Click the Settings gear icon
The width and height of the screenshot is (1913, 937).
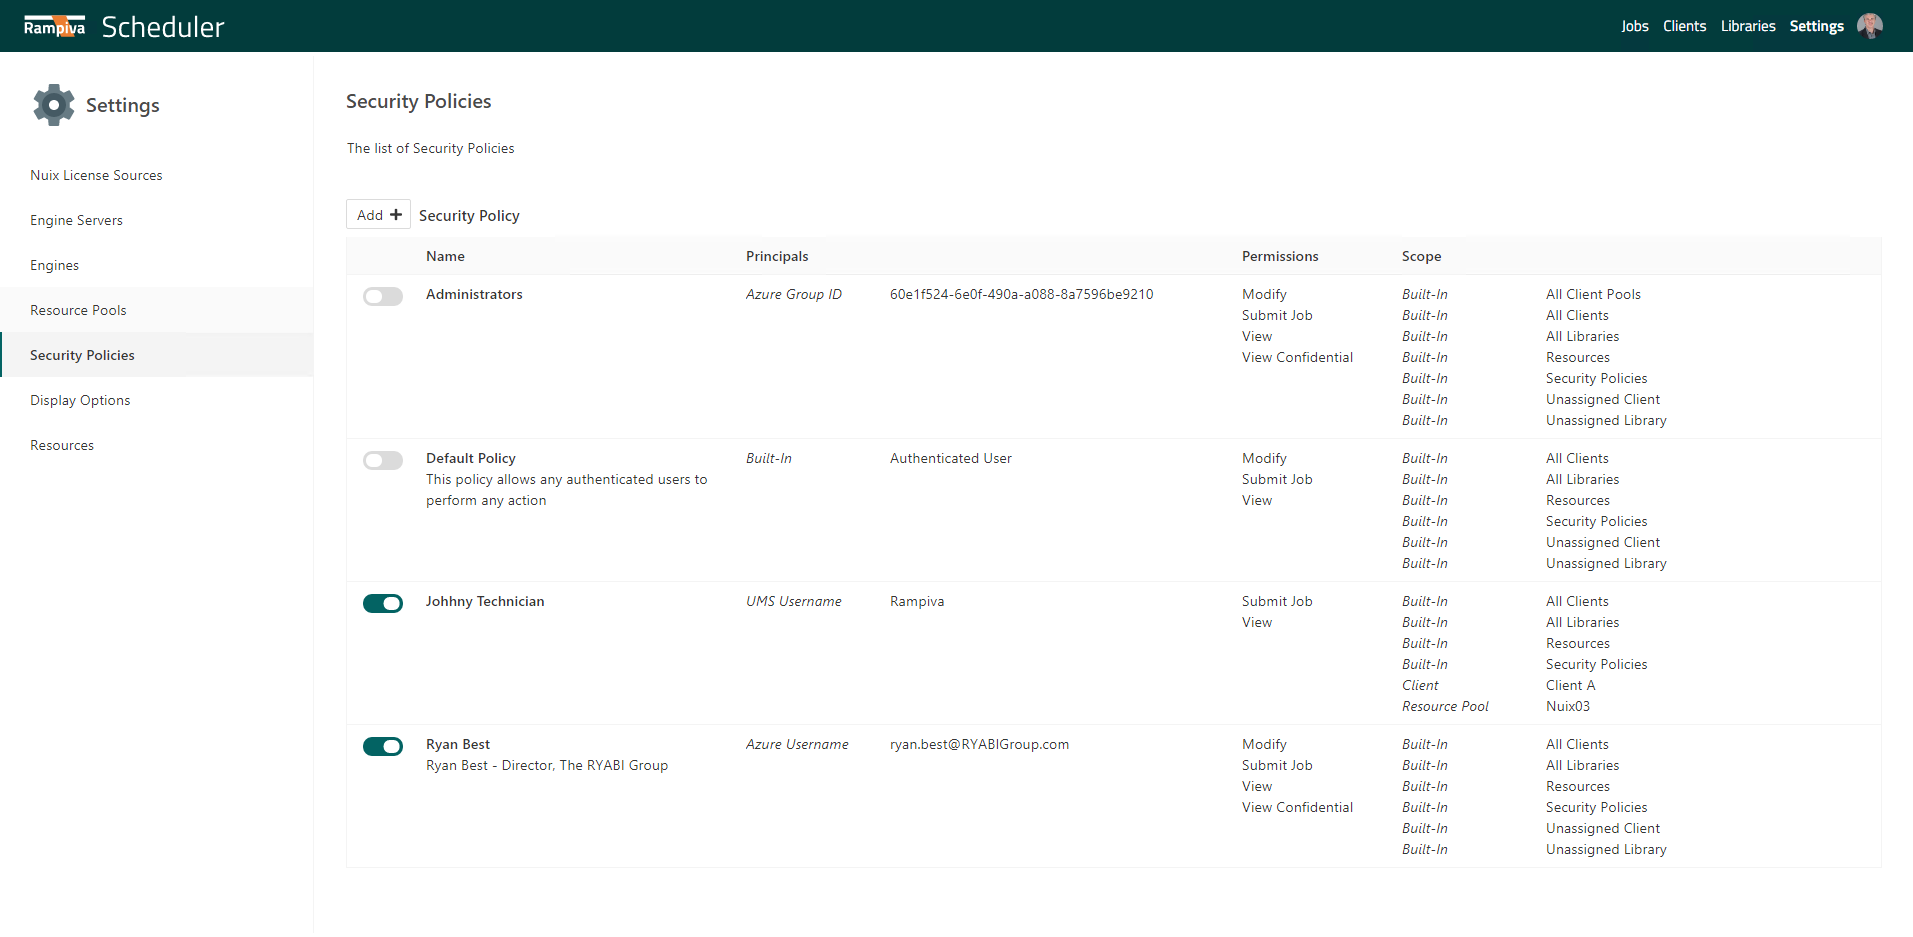[x=54, y=105]
